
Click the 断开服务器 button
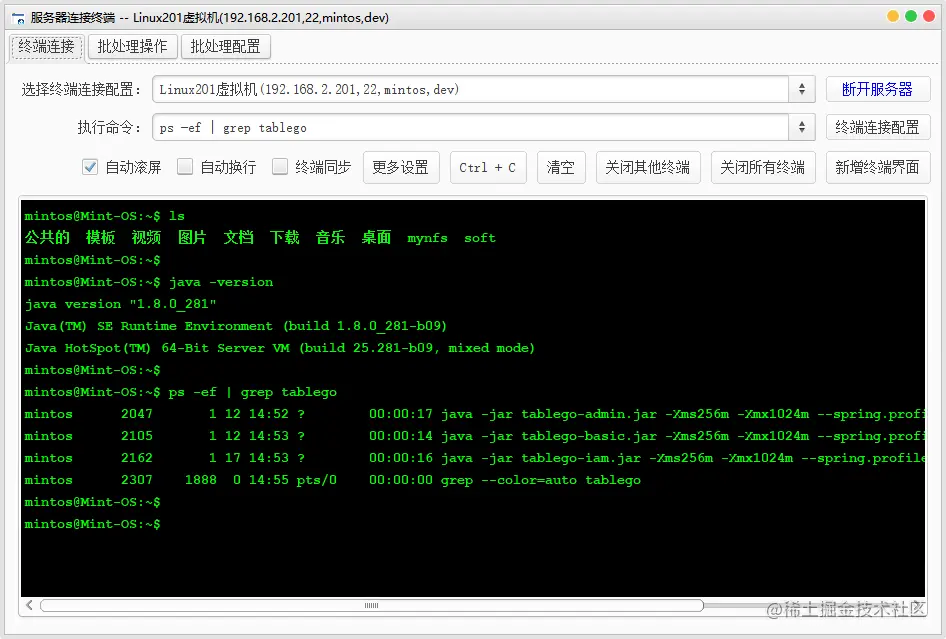click(878, 89)
